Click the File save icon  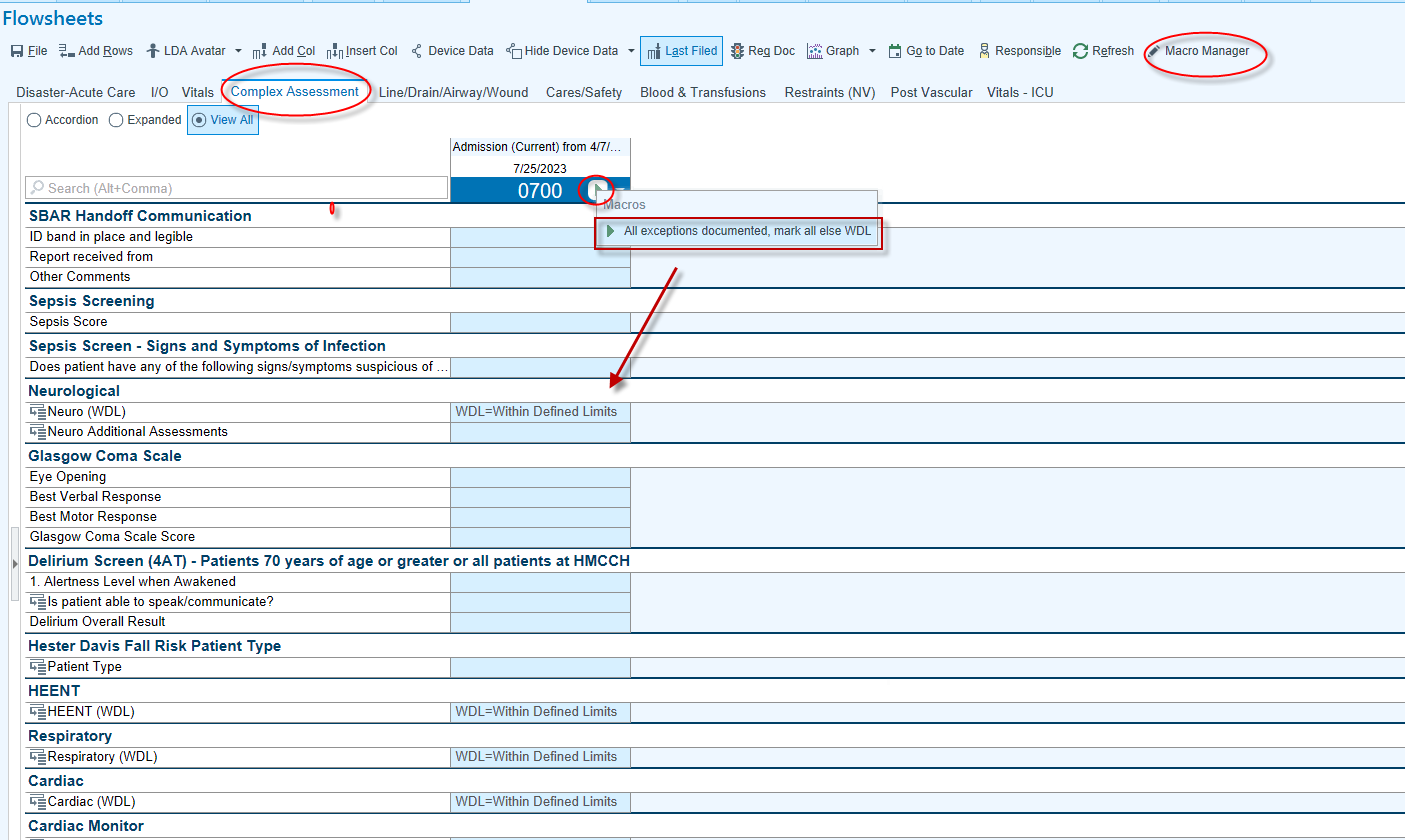click(17, 51)
